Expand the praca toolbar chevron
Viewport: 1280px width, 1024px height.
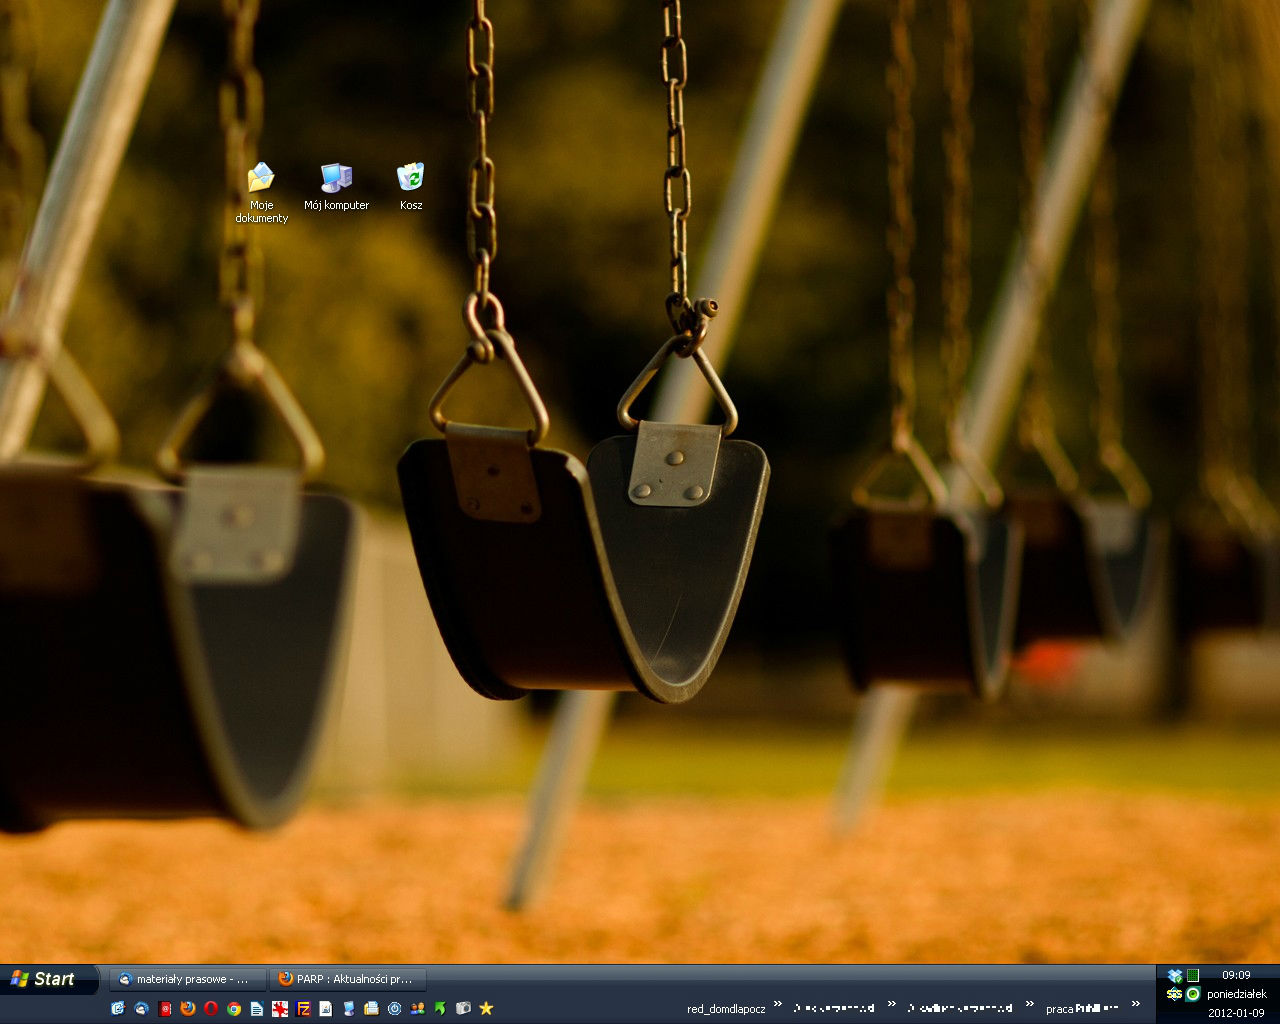tap(1136, 1004)
